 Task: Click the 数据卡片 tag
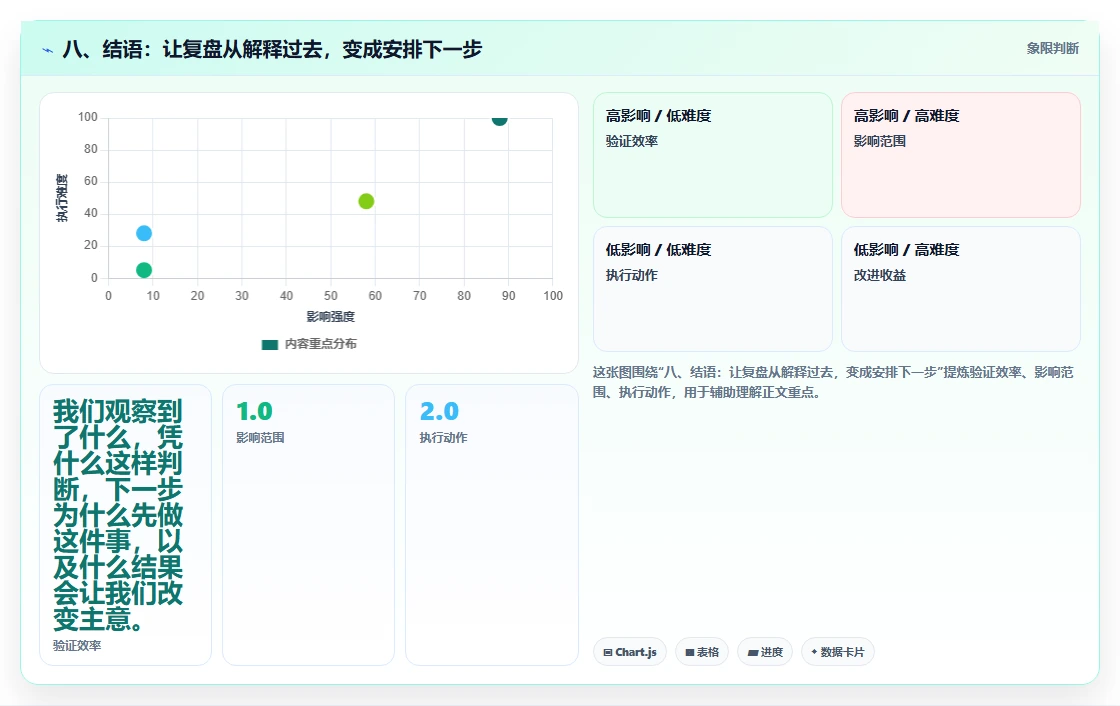(x=837, y=652)
